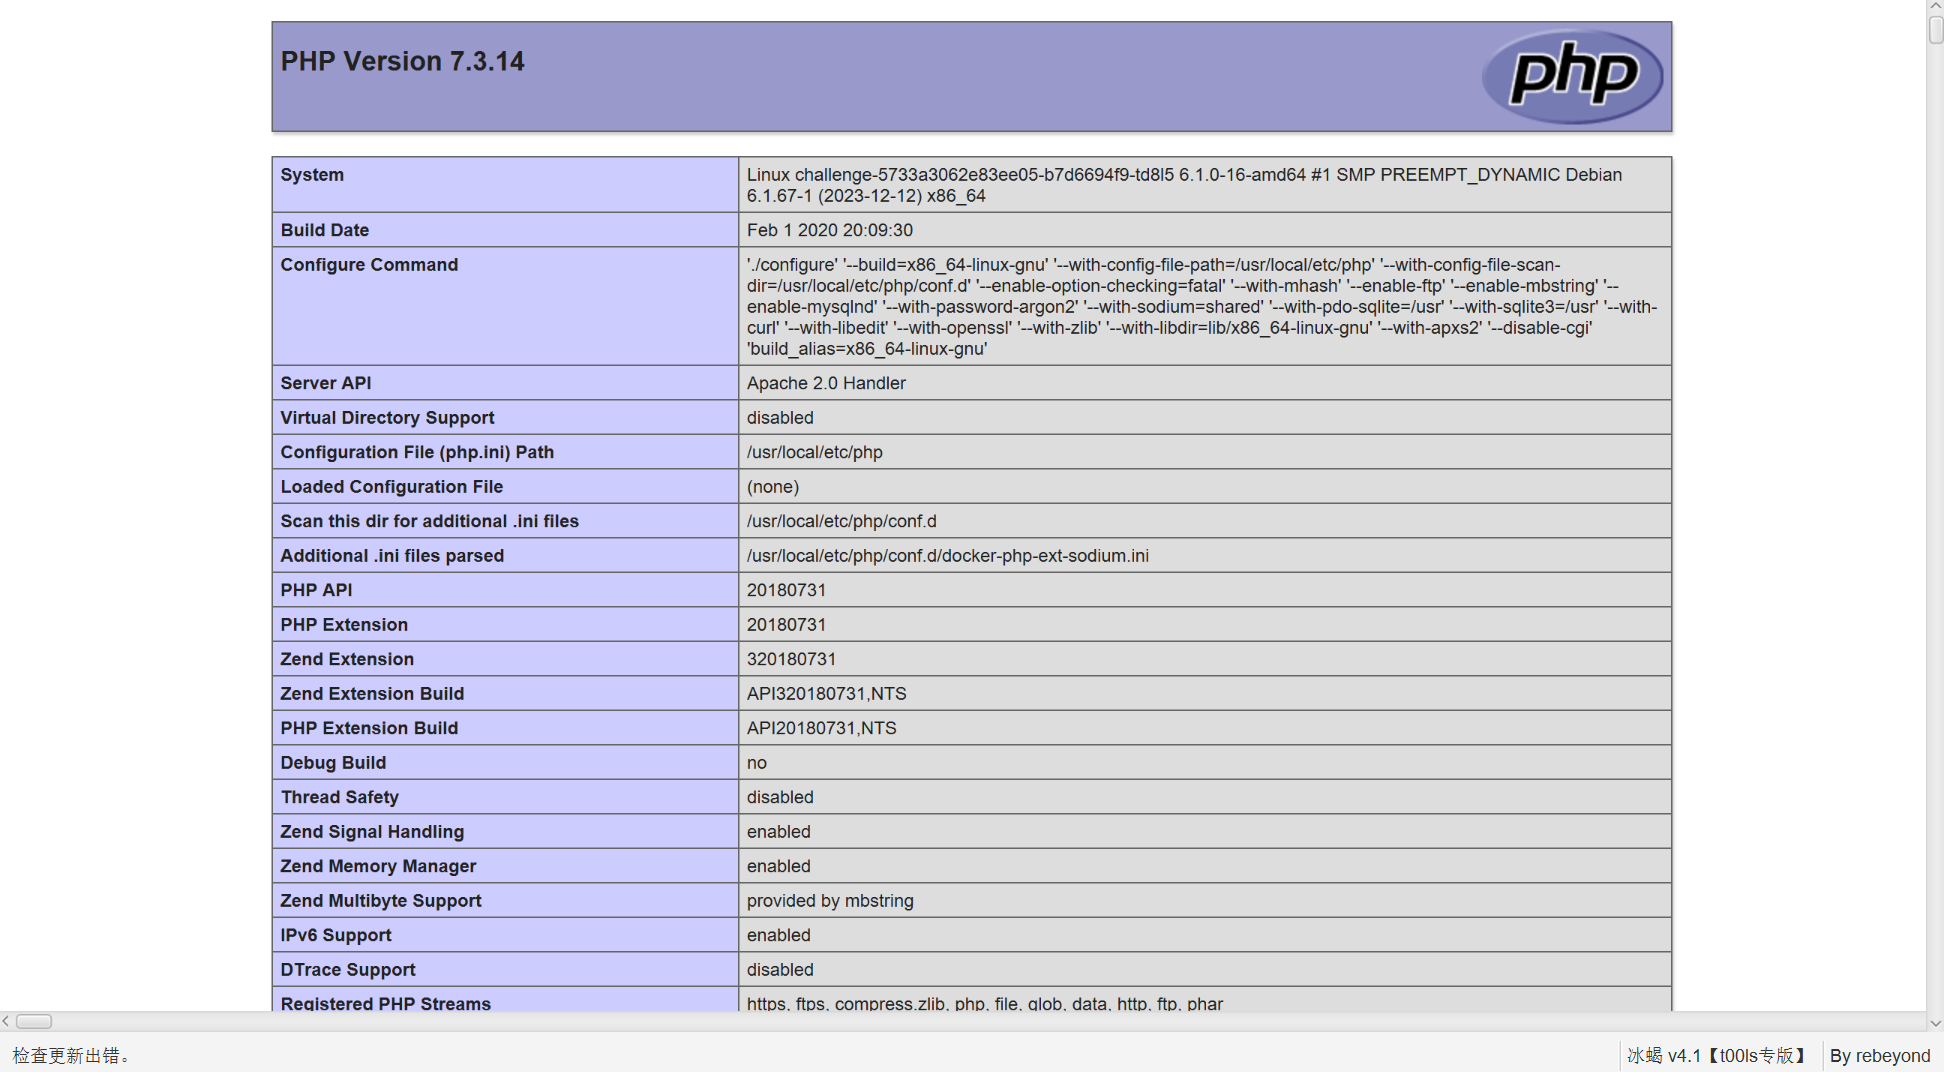Click the 'Build Date' row label

[x=324, y=230]
